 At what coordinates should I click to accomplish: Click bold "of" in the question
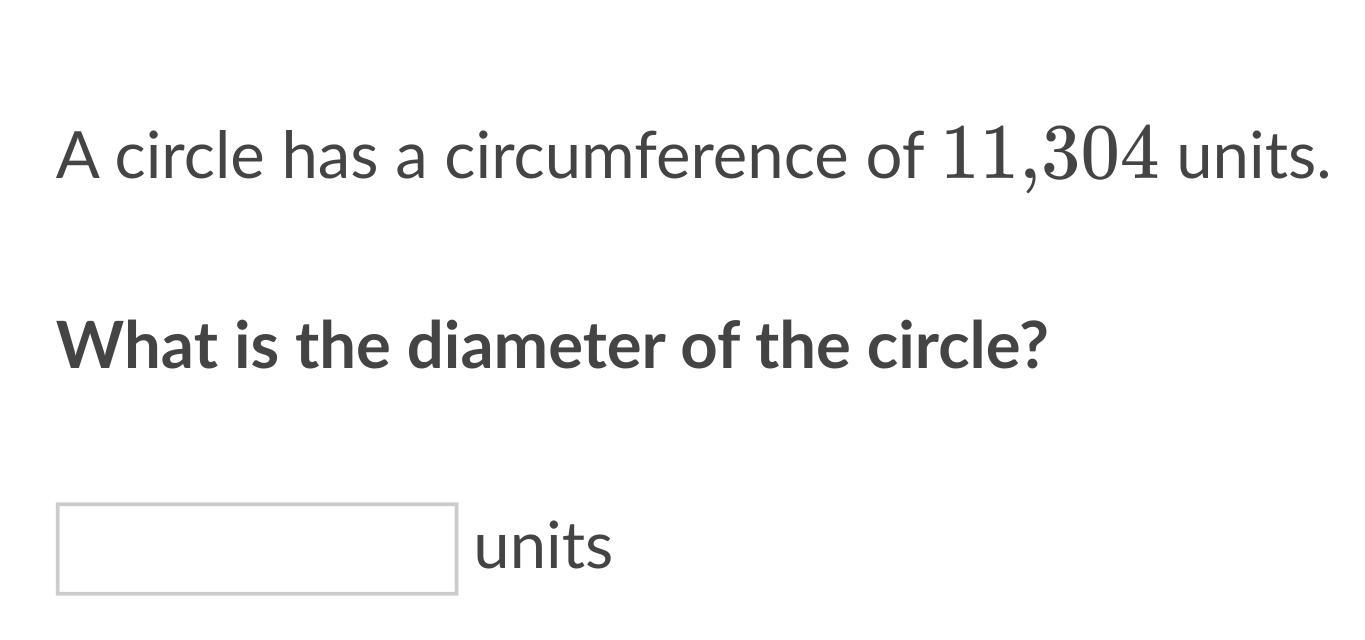[711, 345]
